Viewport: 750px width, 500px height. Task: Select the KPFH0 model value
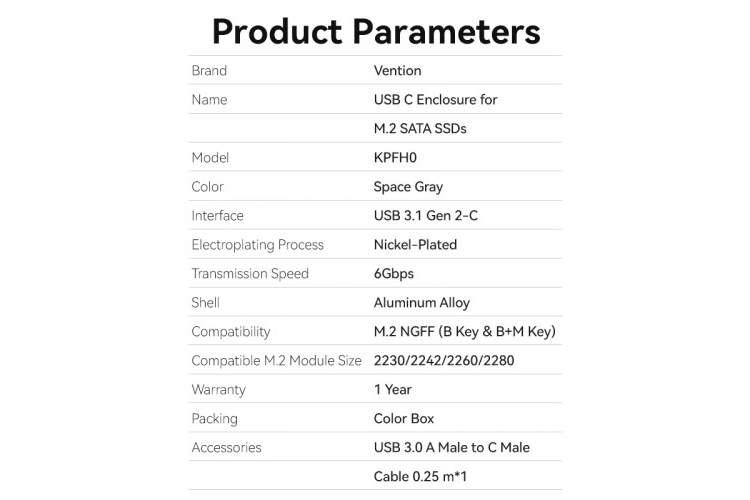(395, 158)
